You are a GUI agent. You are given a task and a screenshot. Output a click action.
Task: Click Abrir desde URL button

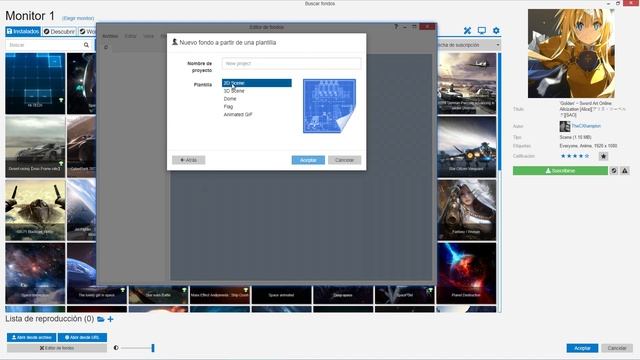pos(82,338)
